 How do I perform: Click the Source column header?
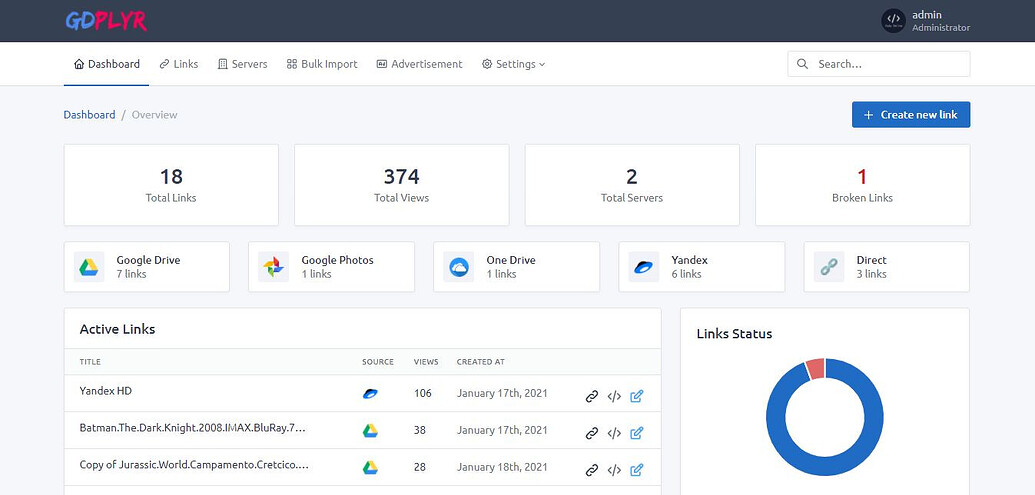click(x=378, y=362)
